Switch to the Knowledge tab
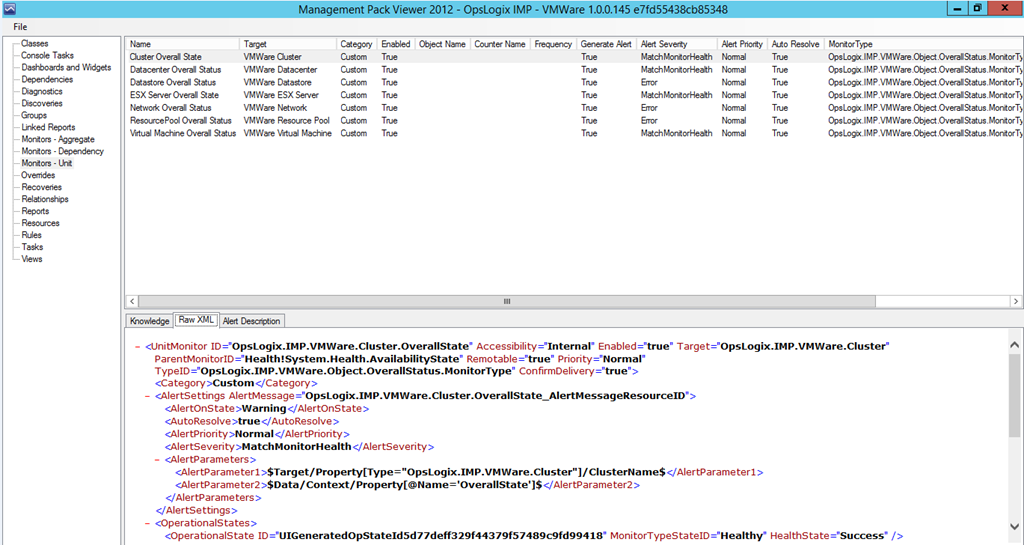Image resolution: width=1024 pixels, height=545 pixels. 149,321
